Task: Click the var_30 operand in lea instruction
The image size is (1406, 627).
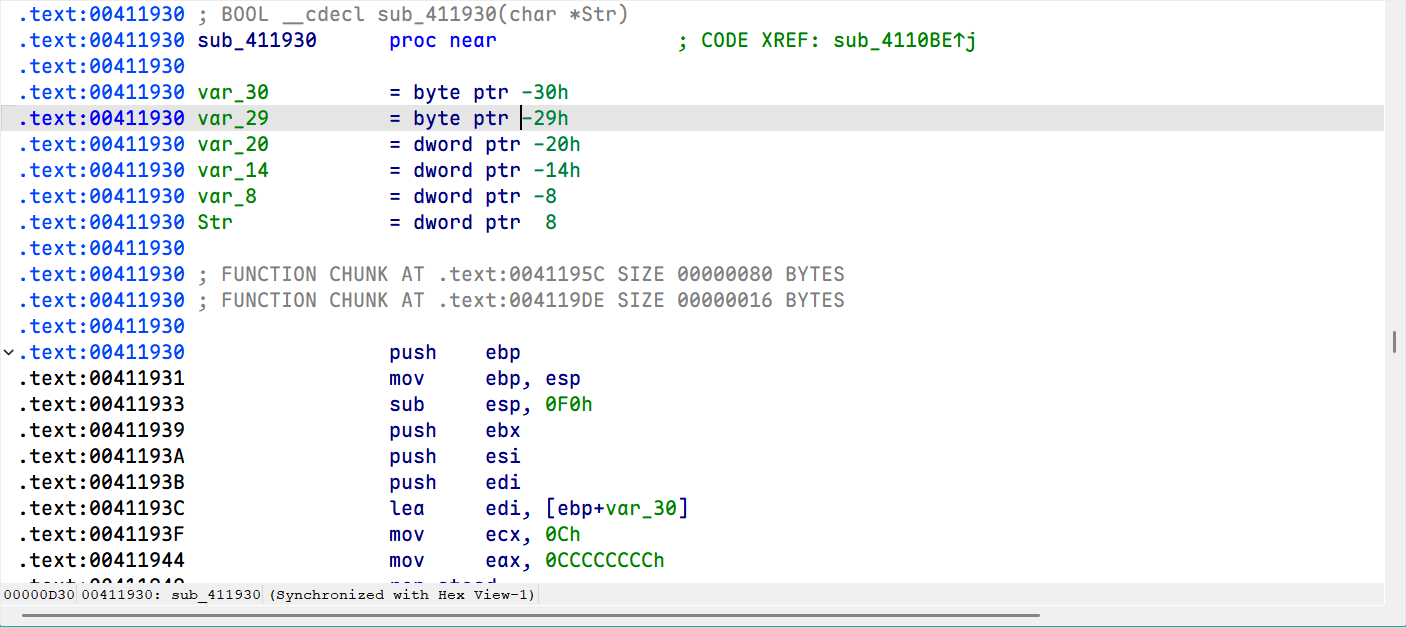Action: pos(641,508)
